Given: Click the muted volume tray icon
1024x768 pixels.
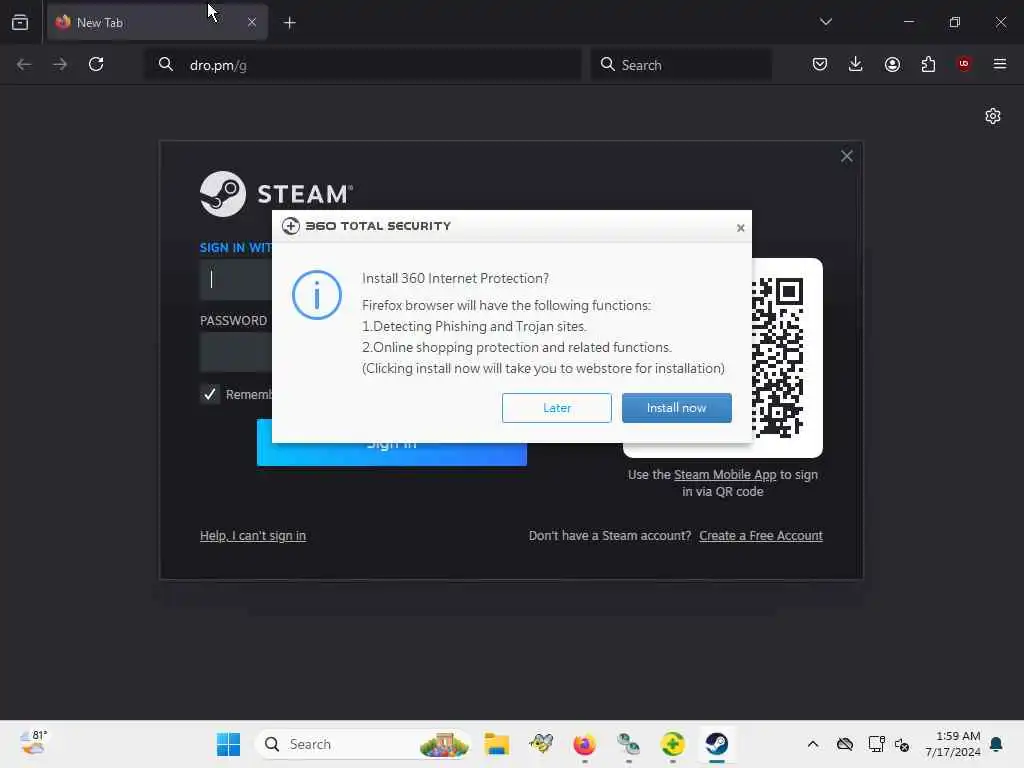Looking at the screenshot, I should point(902,744).
